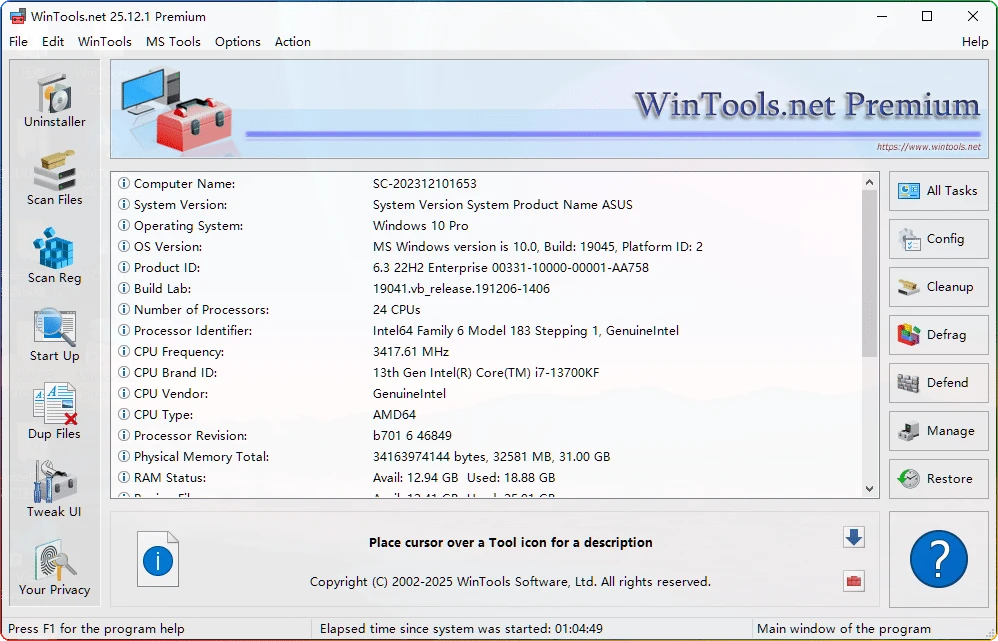Launch the Defrag tool

click(938, 335)
